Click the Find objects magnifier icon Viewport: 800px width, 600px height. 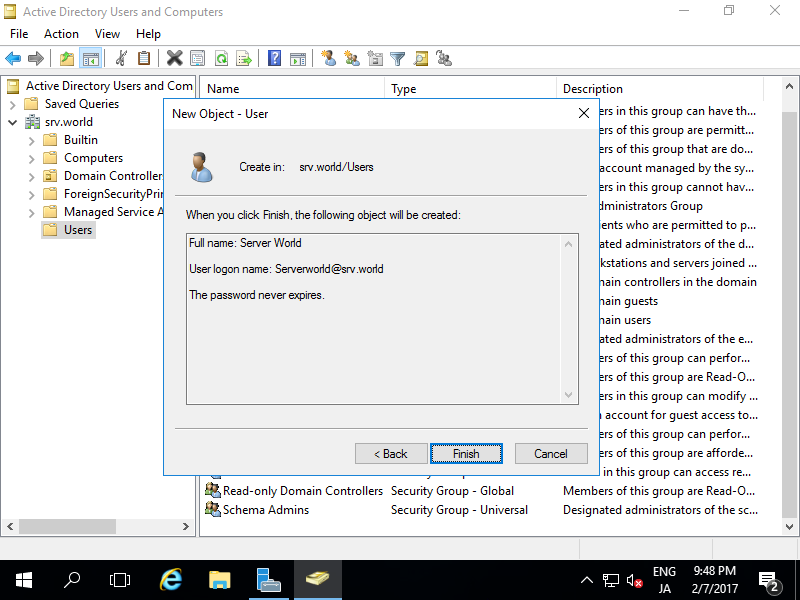tap(421, 58)
